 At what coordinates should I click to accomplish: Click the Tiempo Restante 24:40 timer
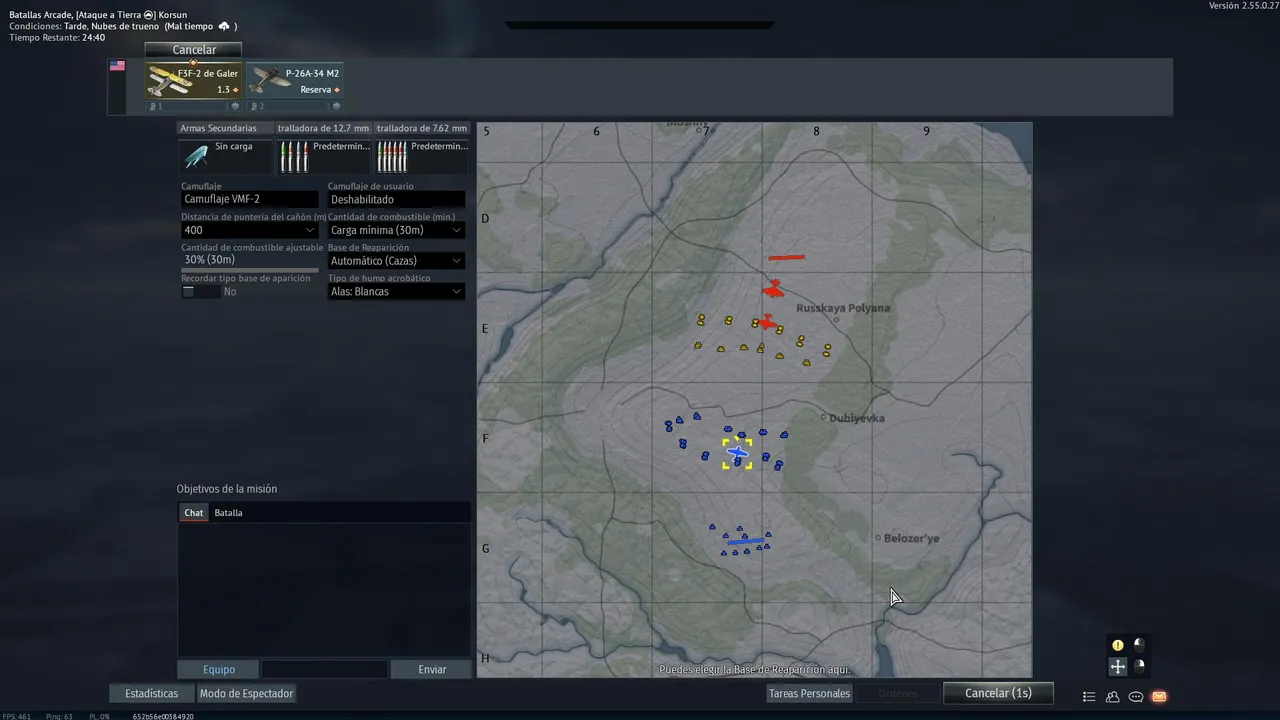click(57, 37)
